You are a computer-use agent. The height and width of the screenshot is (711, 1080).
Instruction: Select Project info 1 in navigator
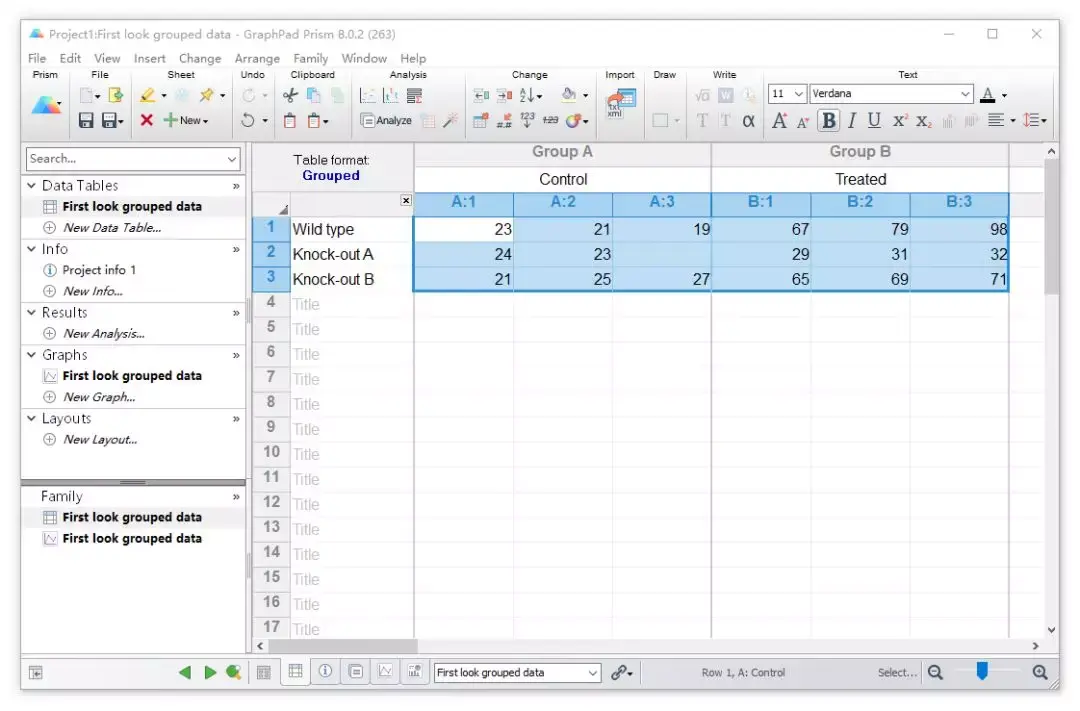[x=99, y=270]
